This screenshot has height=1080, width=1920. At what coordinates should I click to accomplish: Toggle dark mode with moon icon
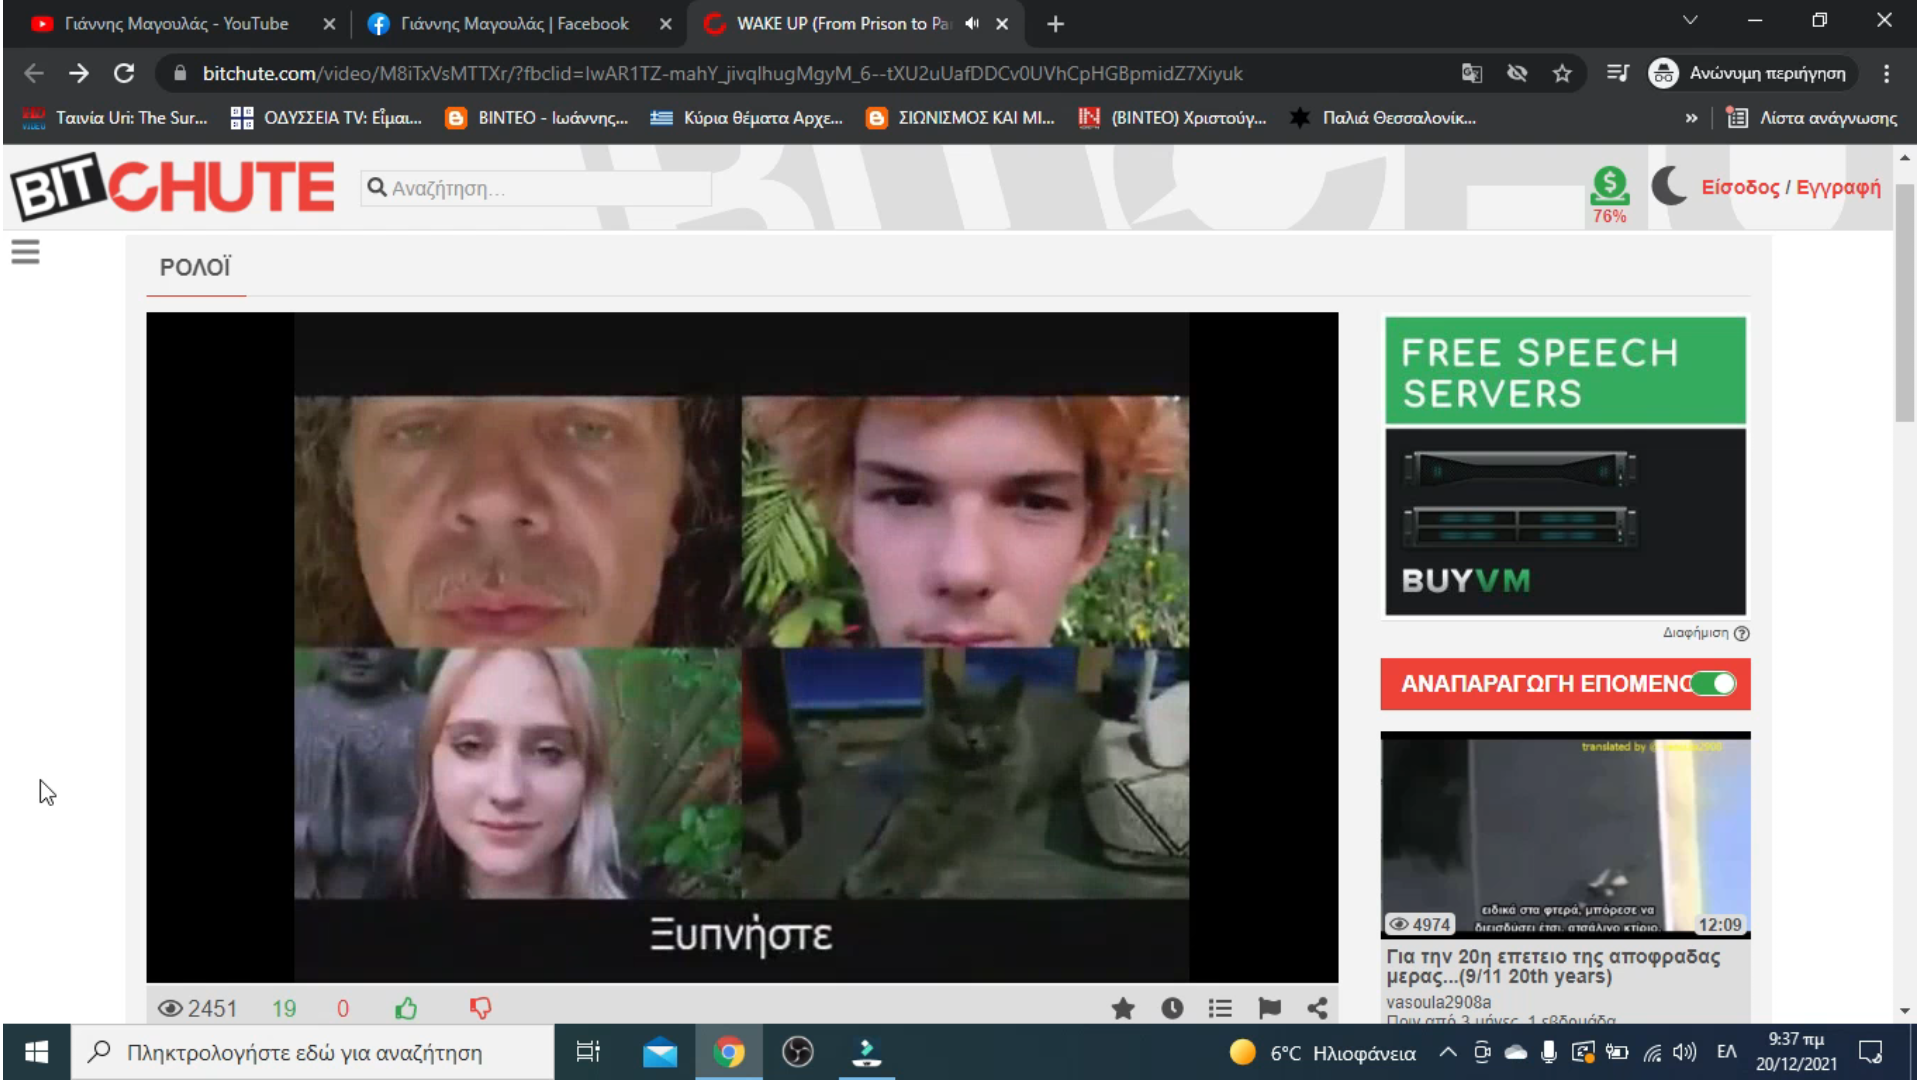[1668, 186]
